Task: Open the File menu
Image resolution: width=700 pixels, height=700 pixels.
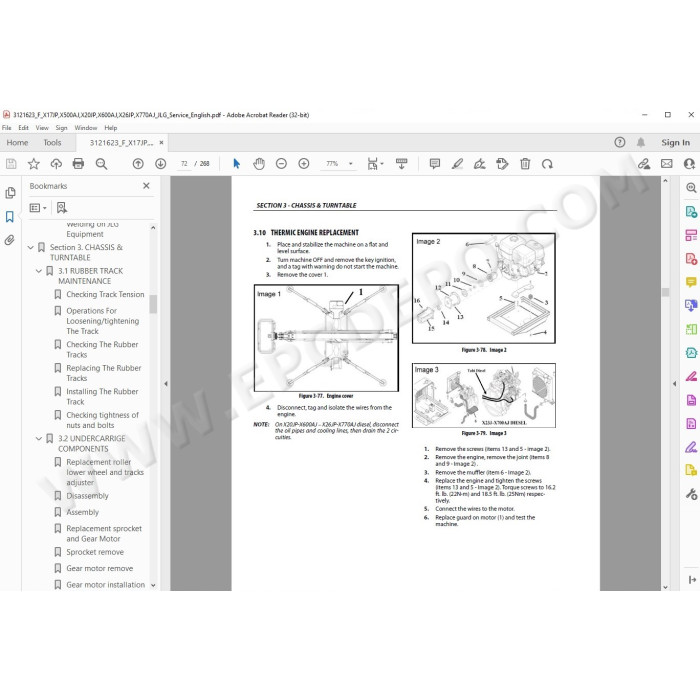Action: coord(7,128)
